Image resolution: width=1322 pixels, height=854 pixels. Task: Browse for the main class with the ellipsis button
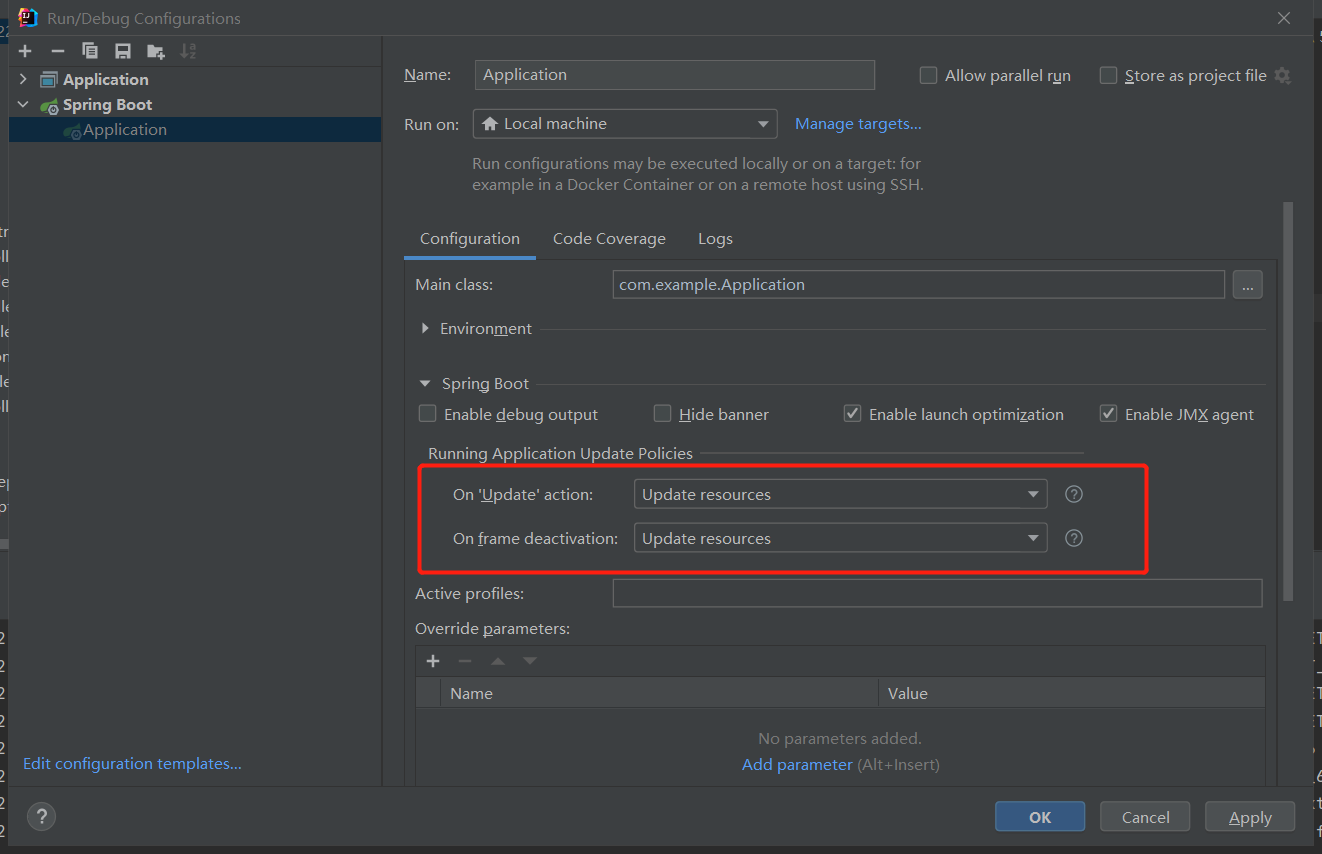(1247, 285)
